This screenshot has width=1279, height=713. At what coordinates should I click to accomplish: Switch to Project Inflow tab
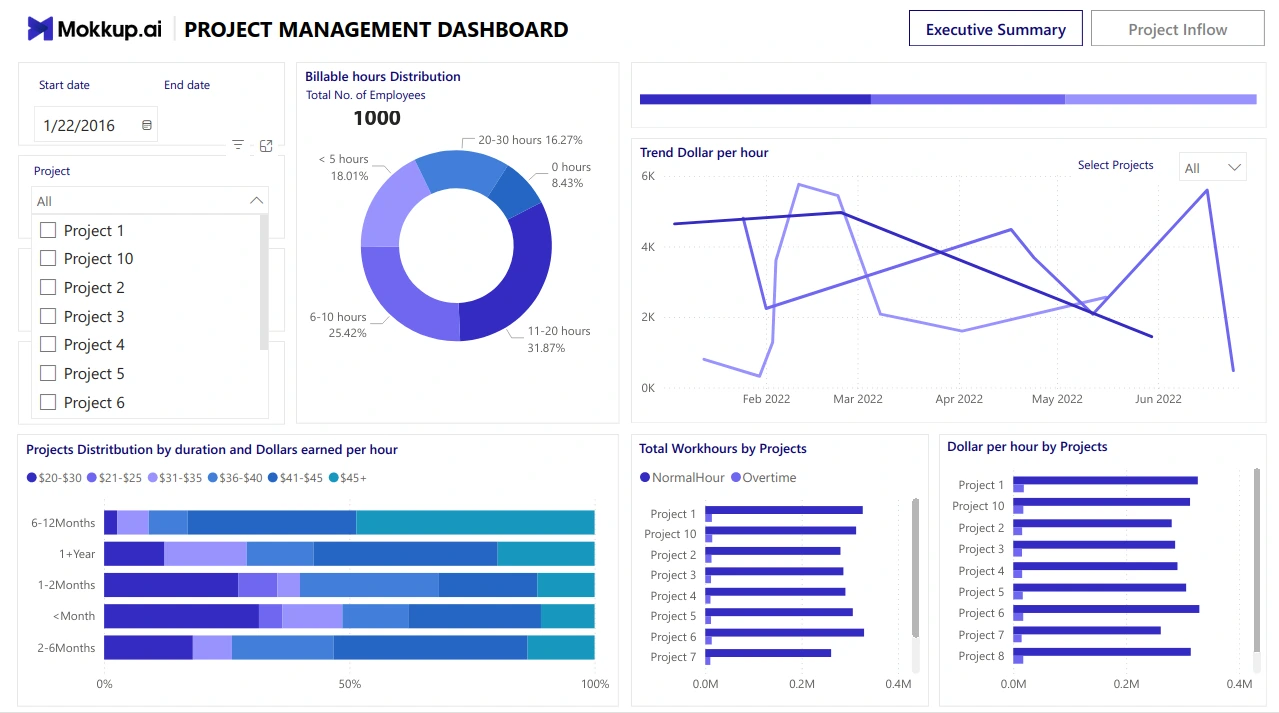tap(1177, 29)
